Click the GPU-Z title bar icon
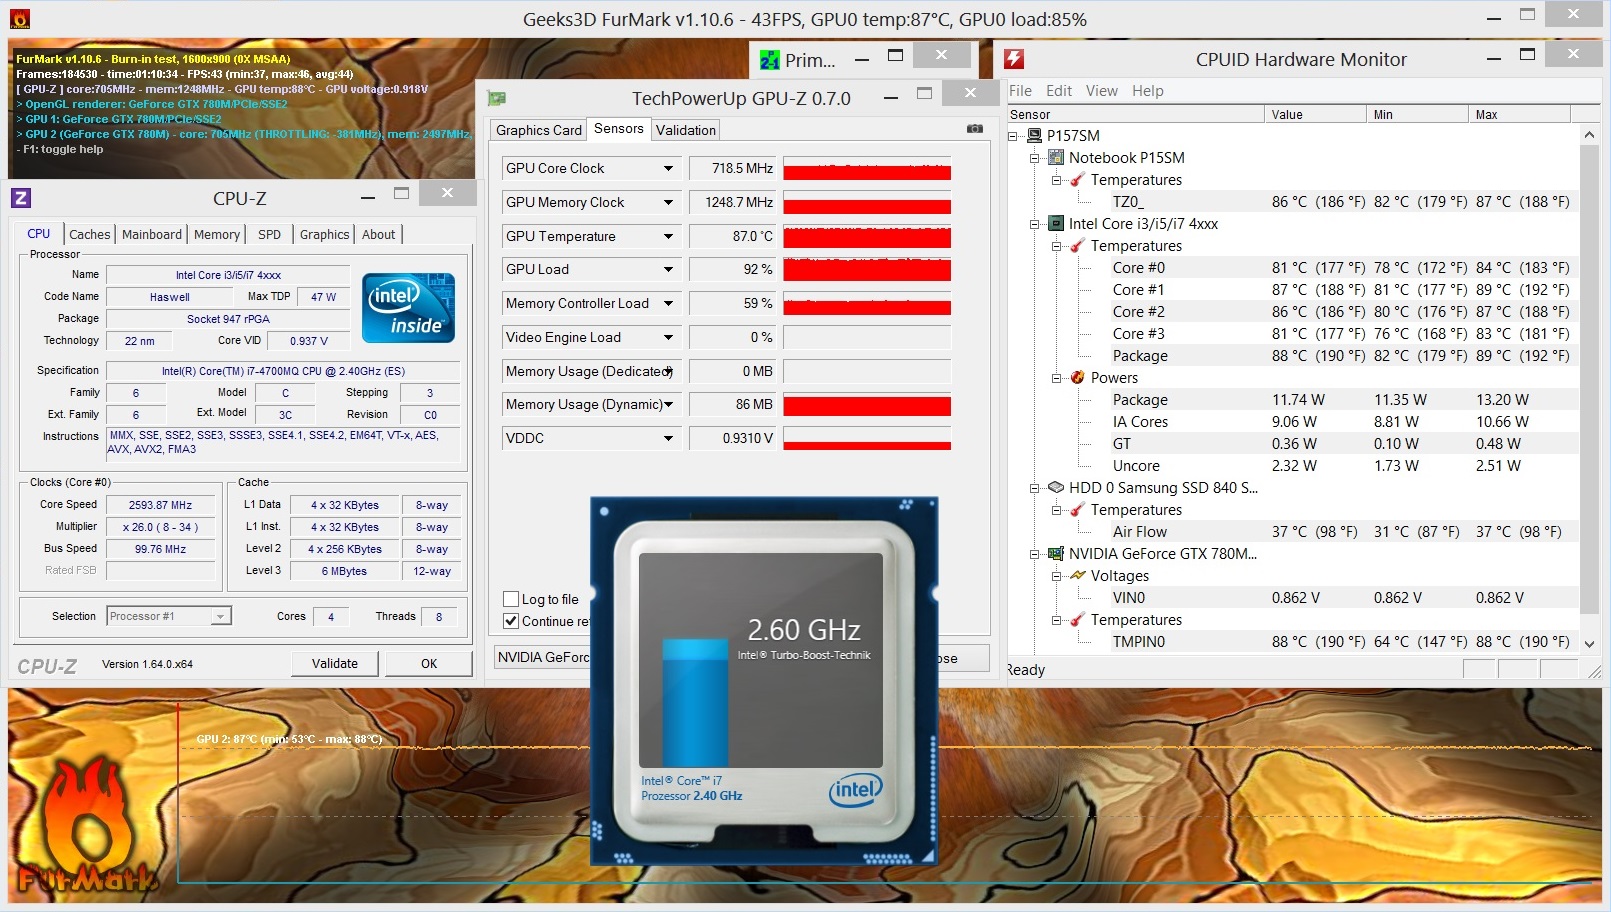Image resolution: width=1611 pixels, height=912 pixels. tap(496, 98)
